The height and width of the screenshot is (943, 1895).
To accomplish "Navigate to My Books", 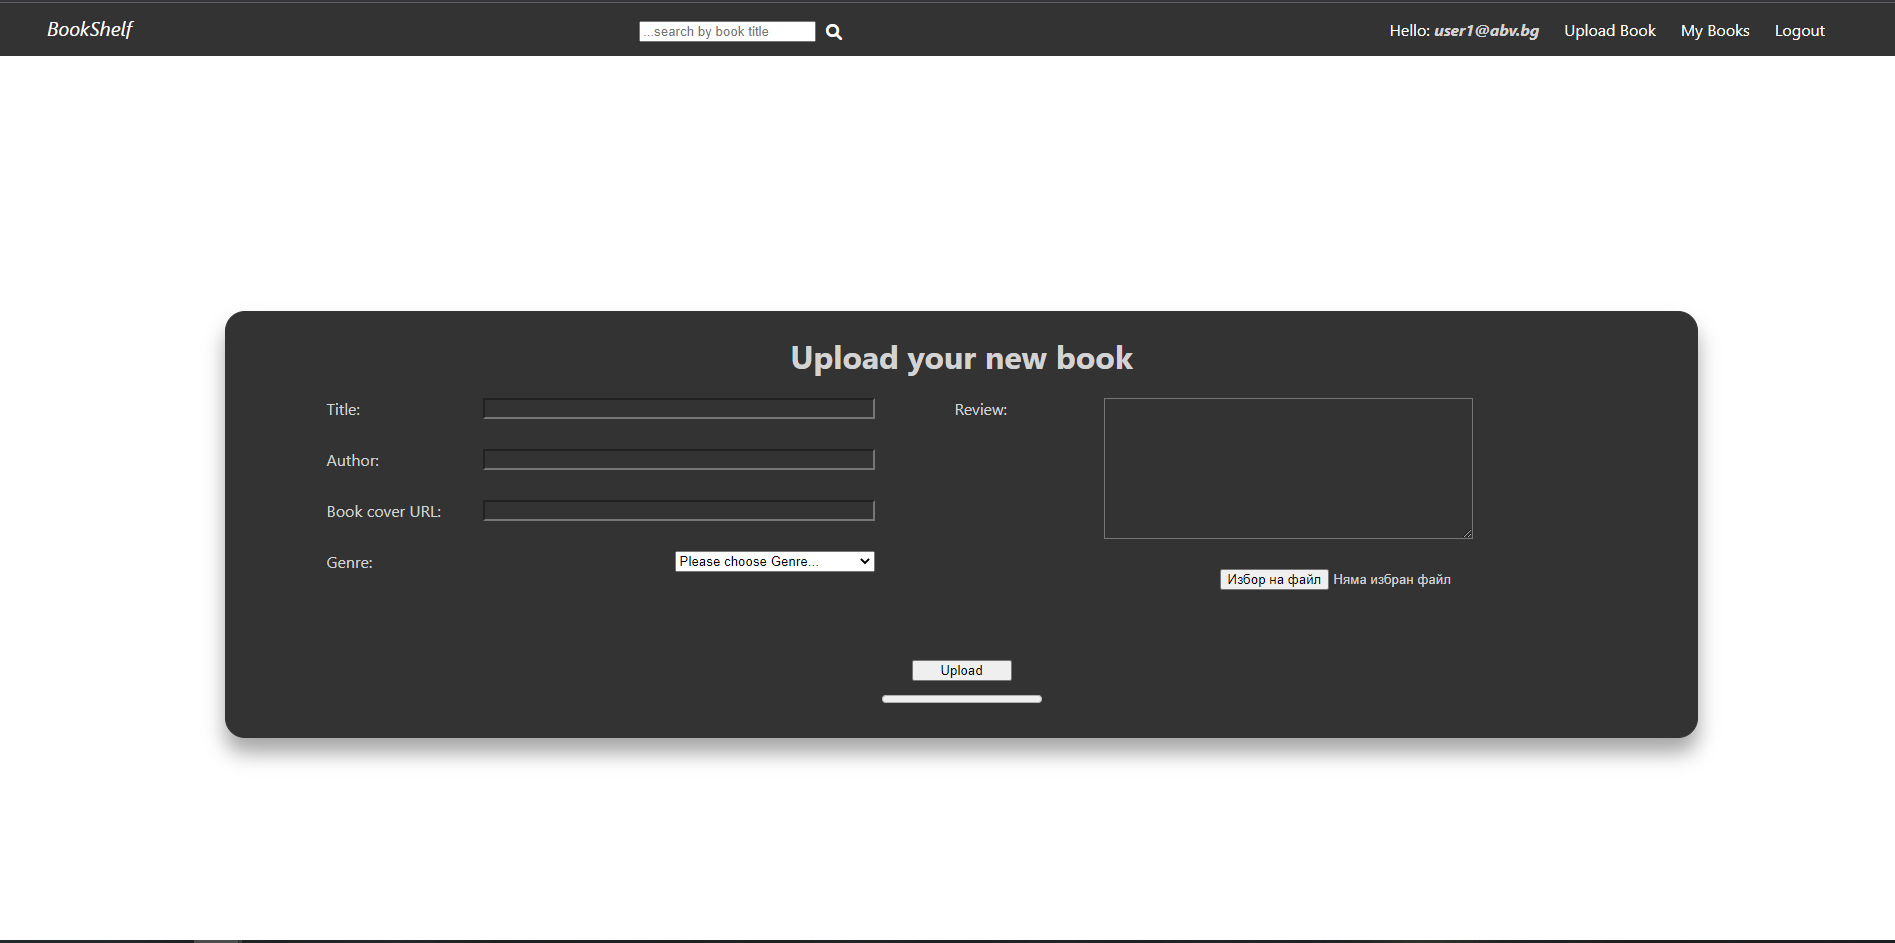I will click(x=1714, y=30).
